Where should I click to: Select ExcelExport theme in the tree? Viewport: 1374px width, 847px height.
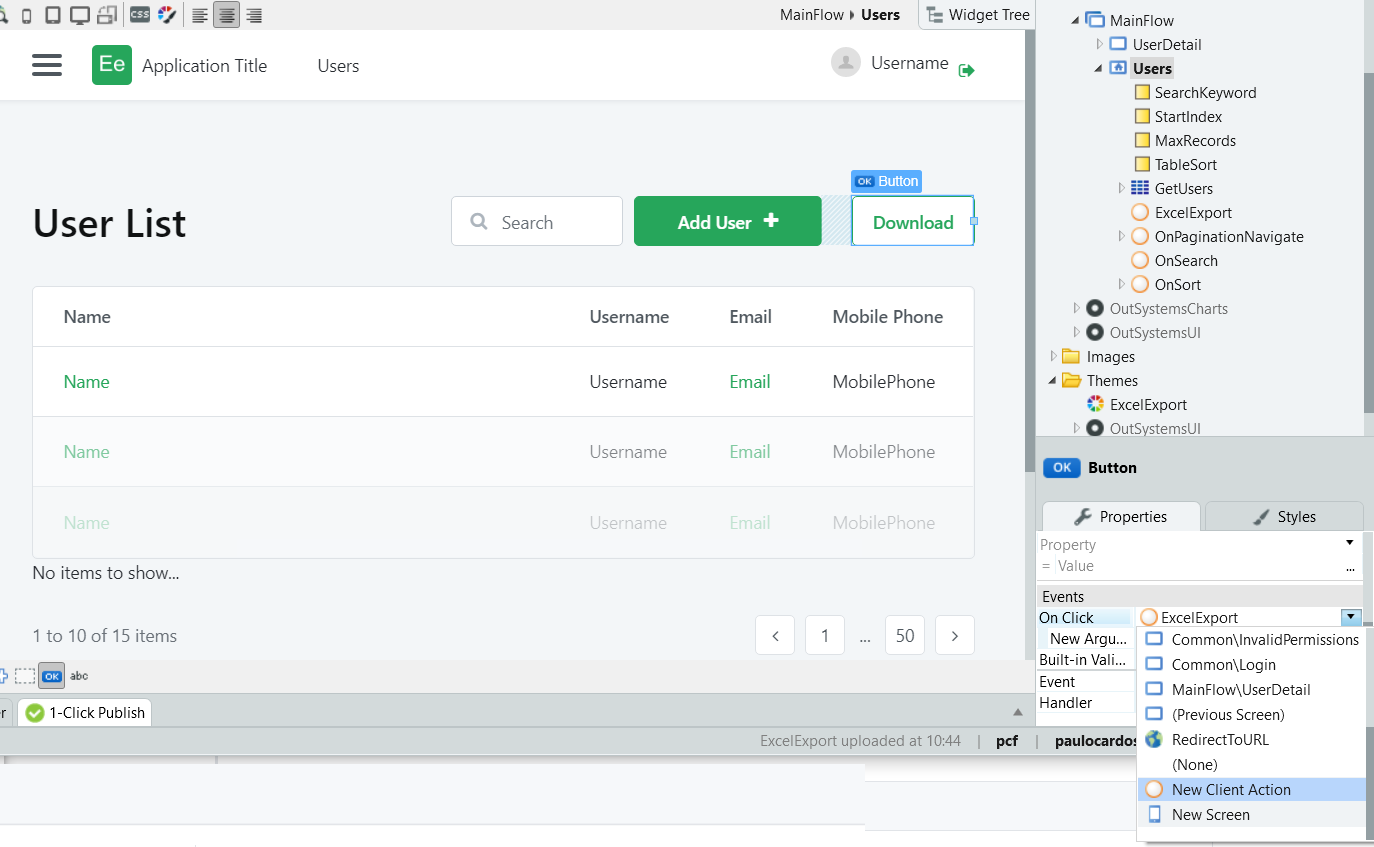tap(1148, 405)
